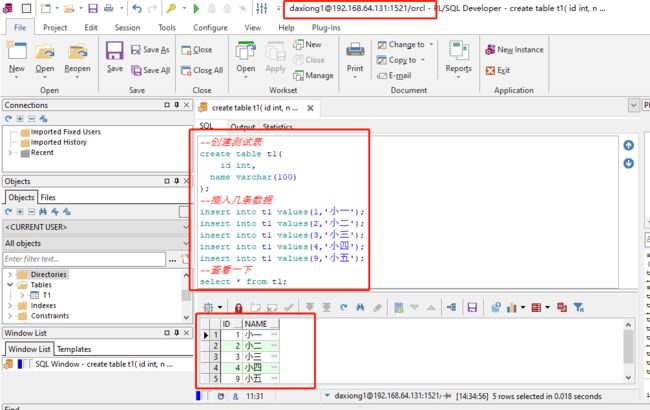
Task: Click the Fetch last page arrow icon
Action: (x=327, y=307)
